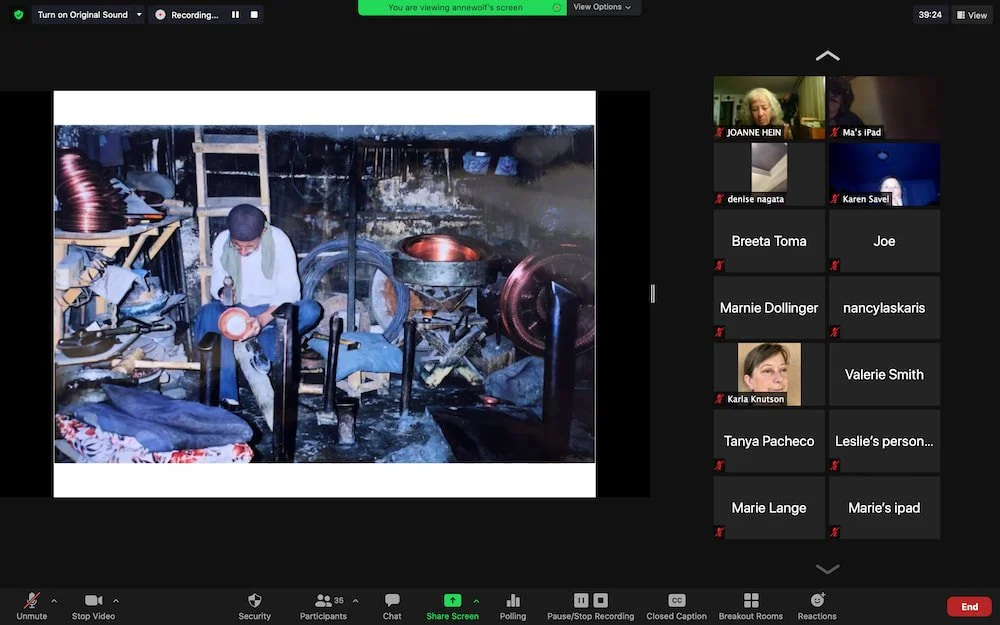Image resolution: width=1000 pixels, height=625 pixels.
Task: Open the Security shield menu
Action: 254,606
